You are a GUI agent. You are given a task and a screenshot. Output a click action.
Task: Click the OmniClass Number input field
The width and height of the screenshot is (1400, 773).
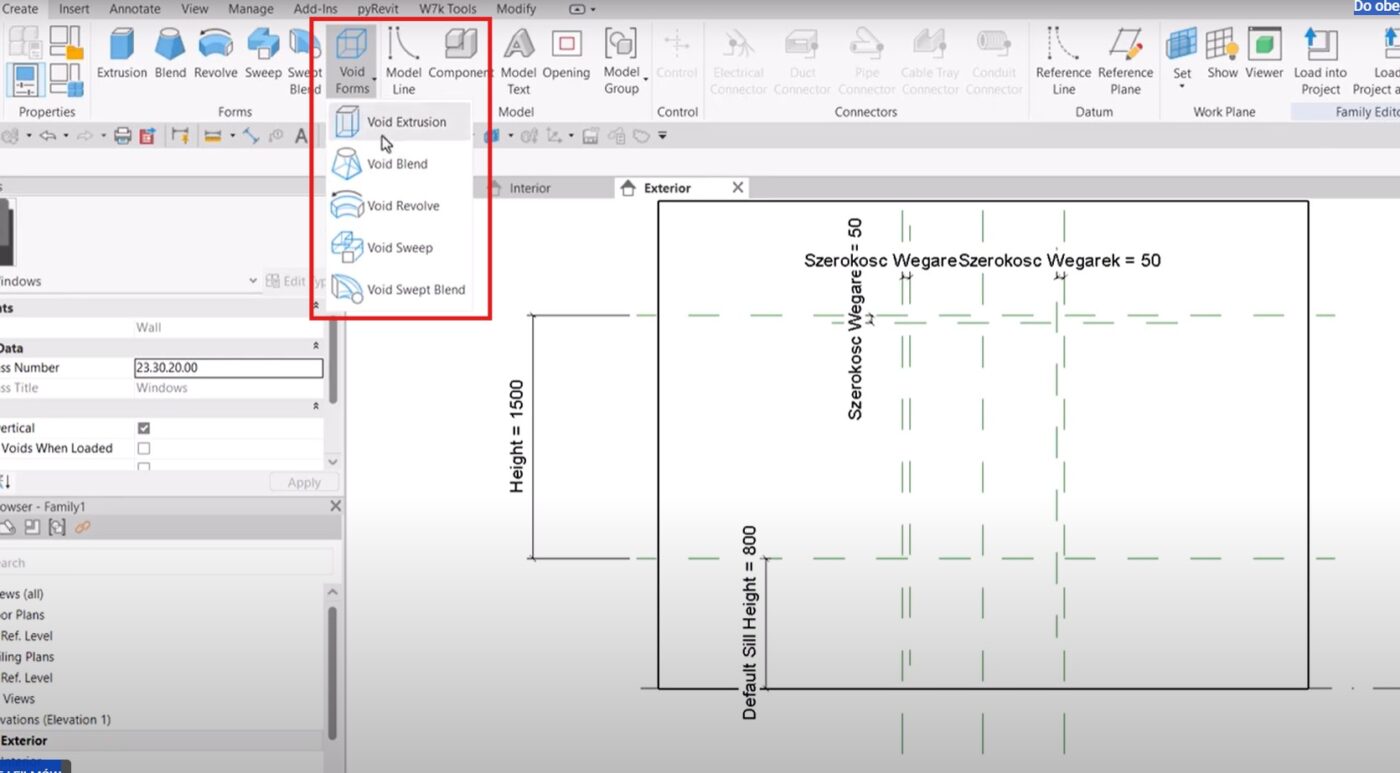click(x=228, y=368)
